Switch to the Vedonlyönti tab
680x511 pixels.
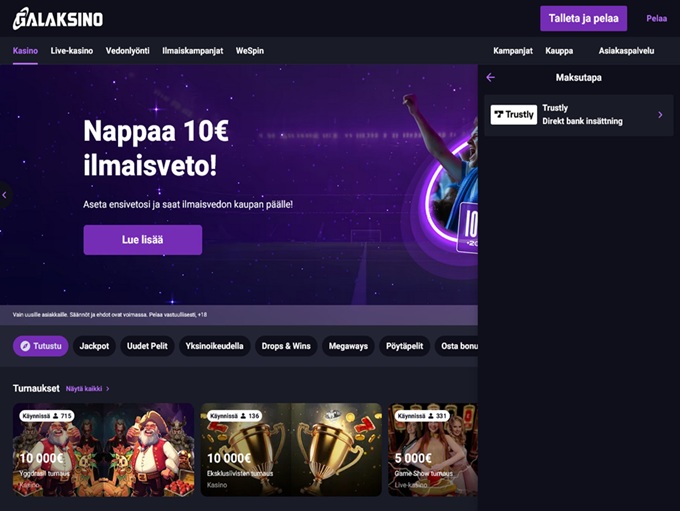128,51
